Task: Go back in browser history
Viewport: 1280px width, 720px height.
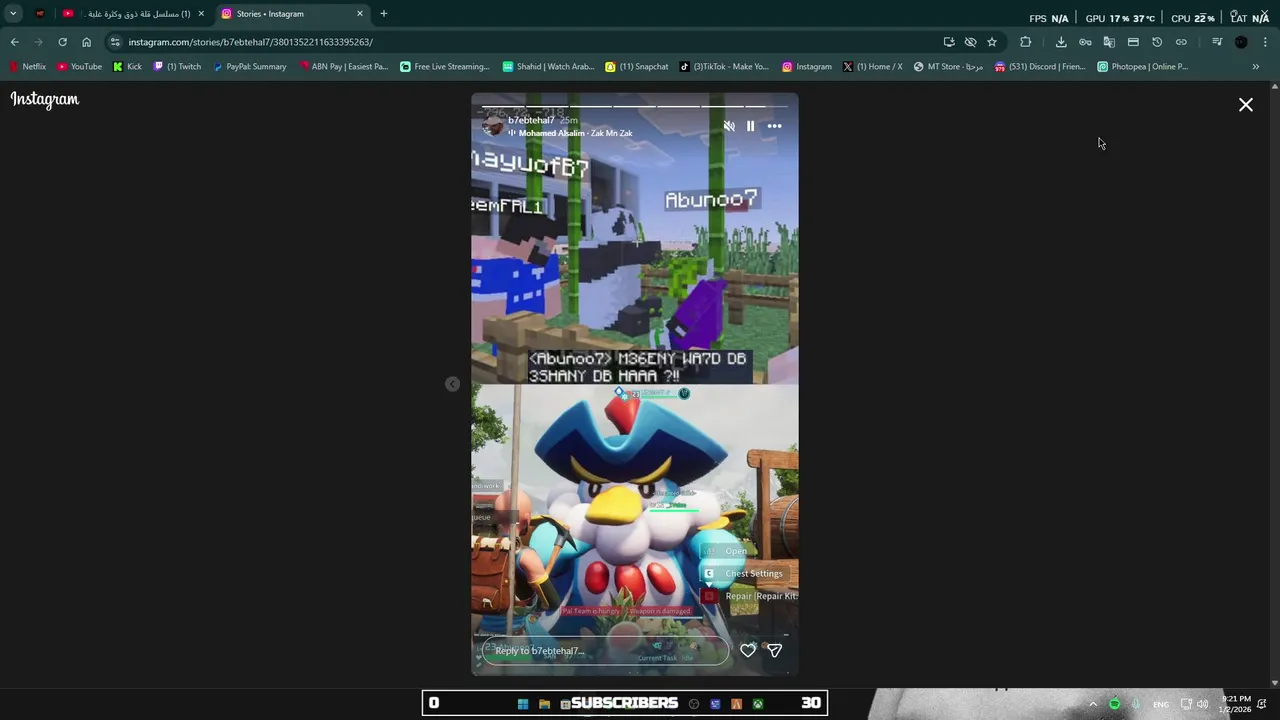Action: coord(14,42)
